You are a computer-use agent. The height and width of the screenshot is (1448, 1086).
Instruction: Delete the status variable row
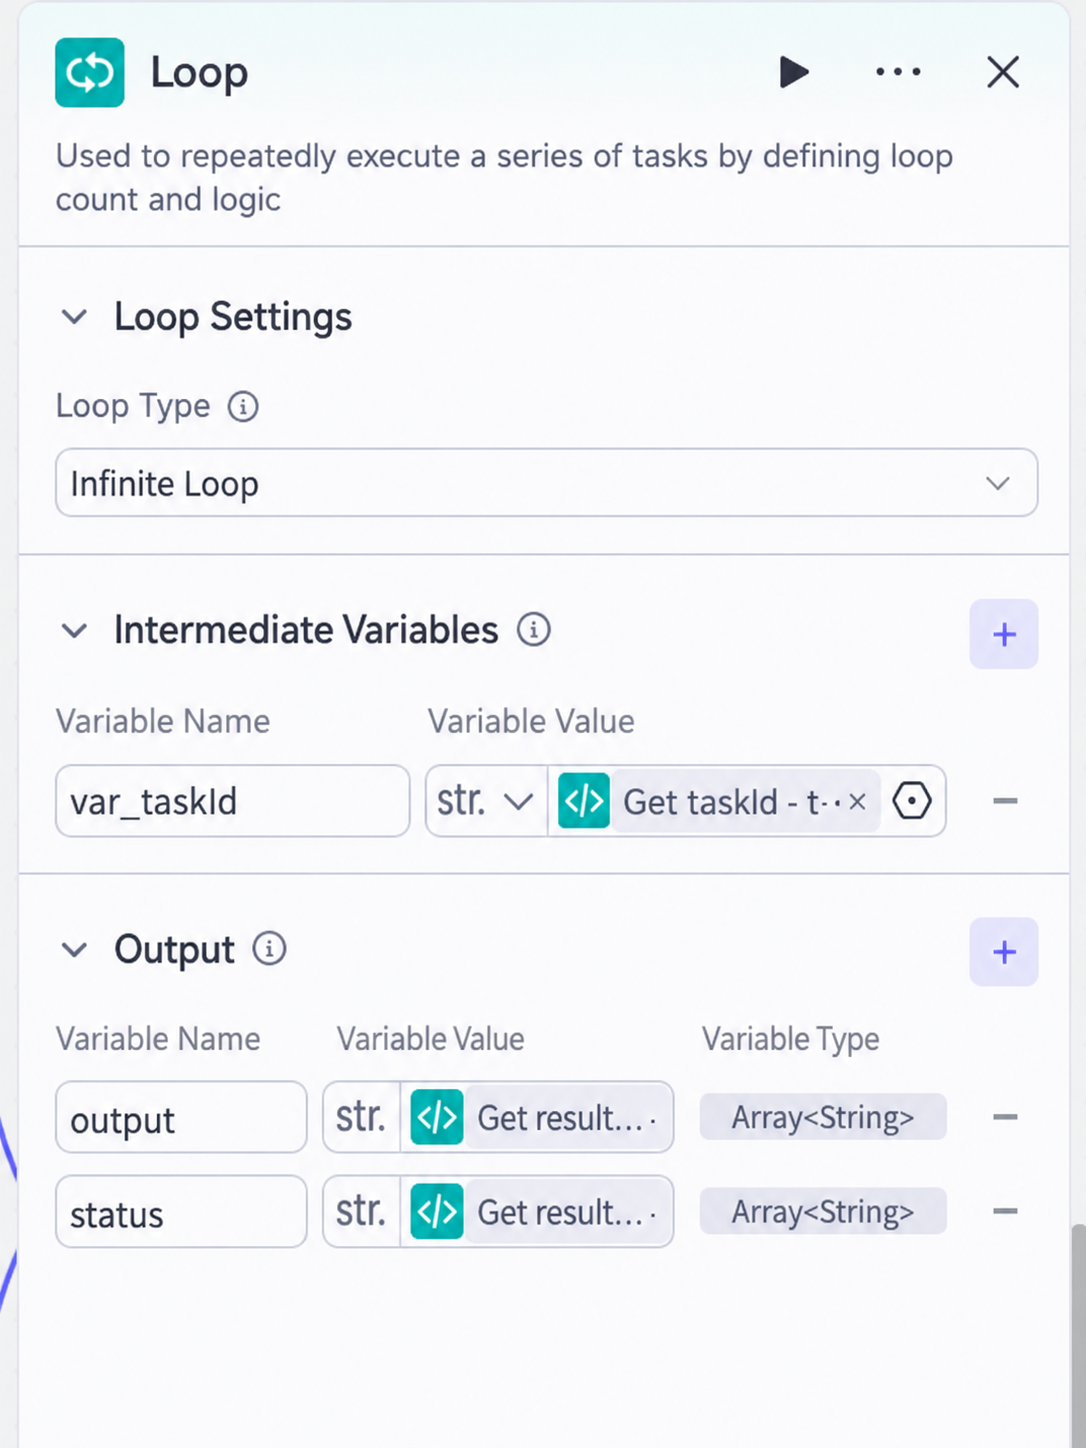[x=1005, y=1211]
